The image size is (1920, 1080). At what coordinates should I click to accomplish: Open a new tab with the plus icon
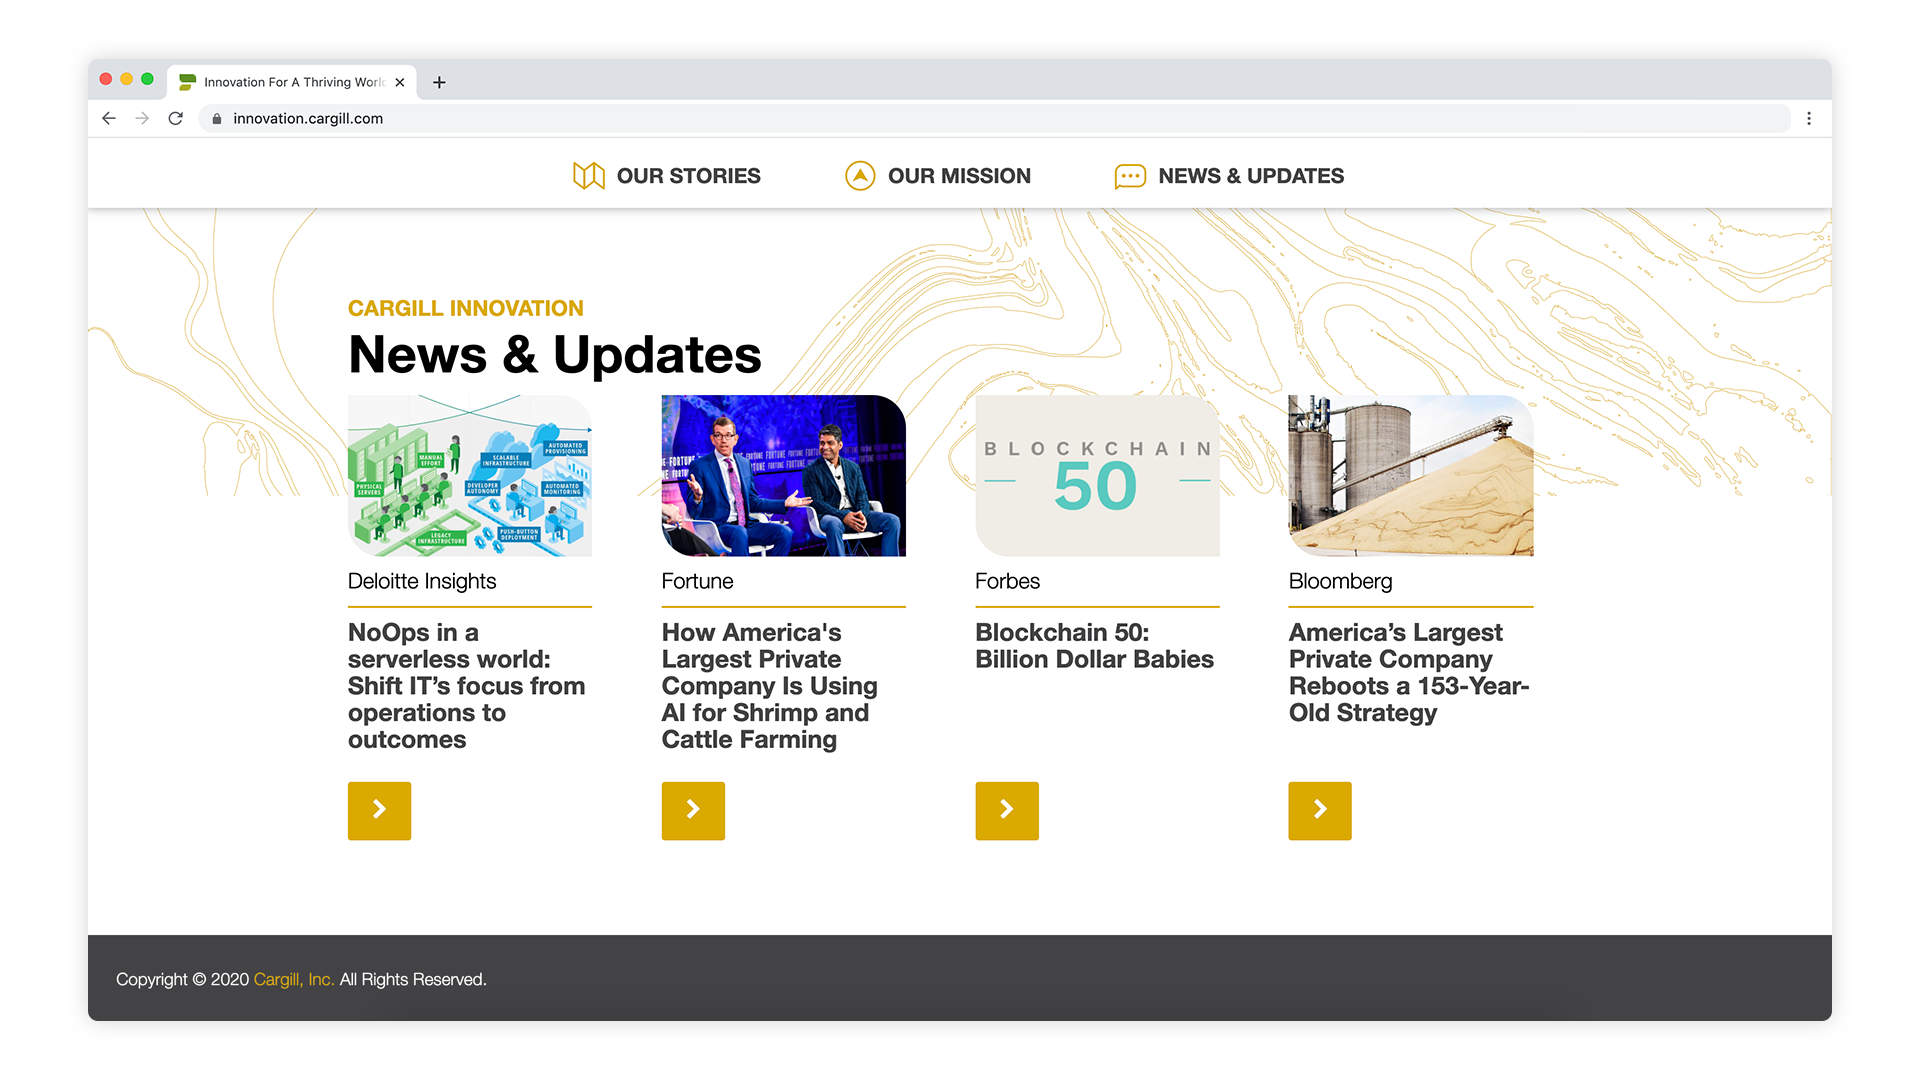pos(439,82)
